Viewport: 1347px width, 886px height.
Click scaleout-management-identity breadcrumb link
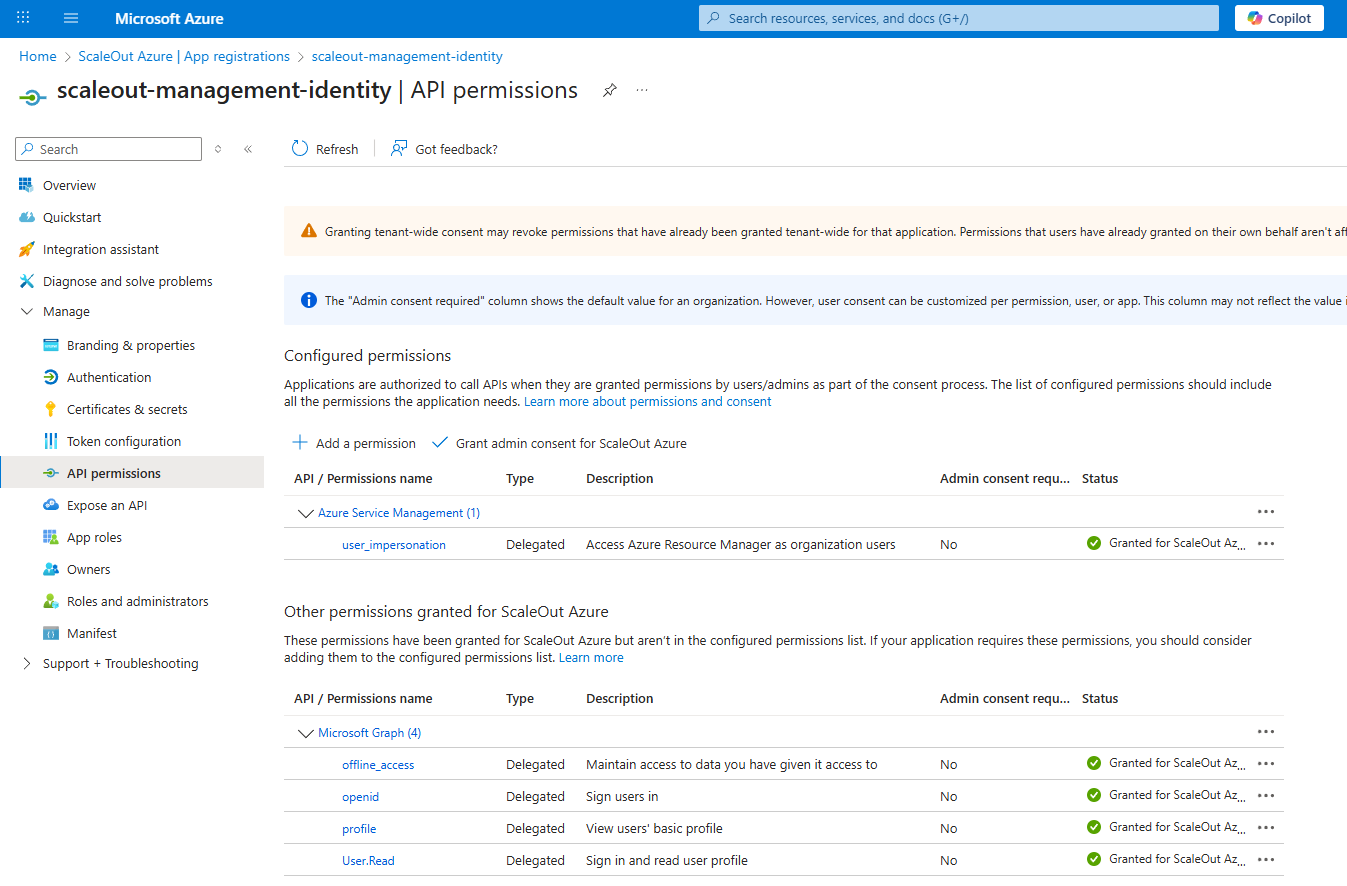pyautogui.click(x=407, y=56)
